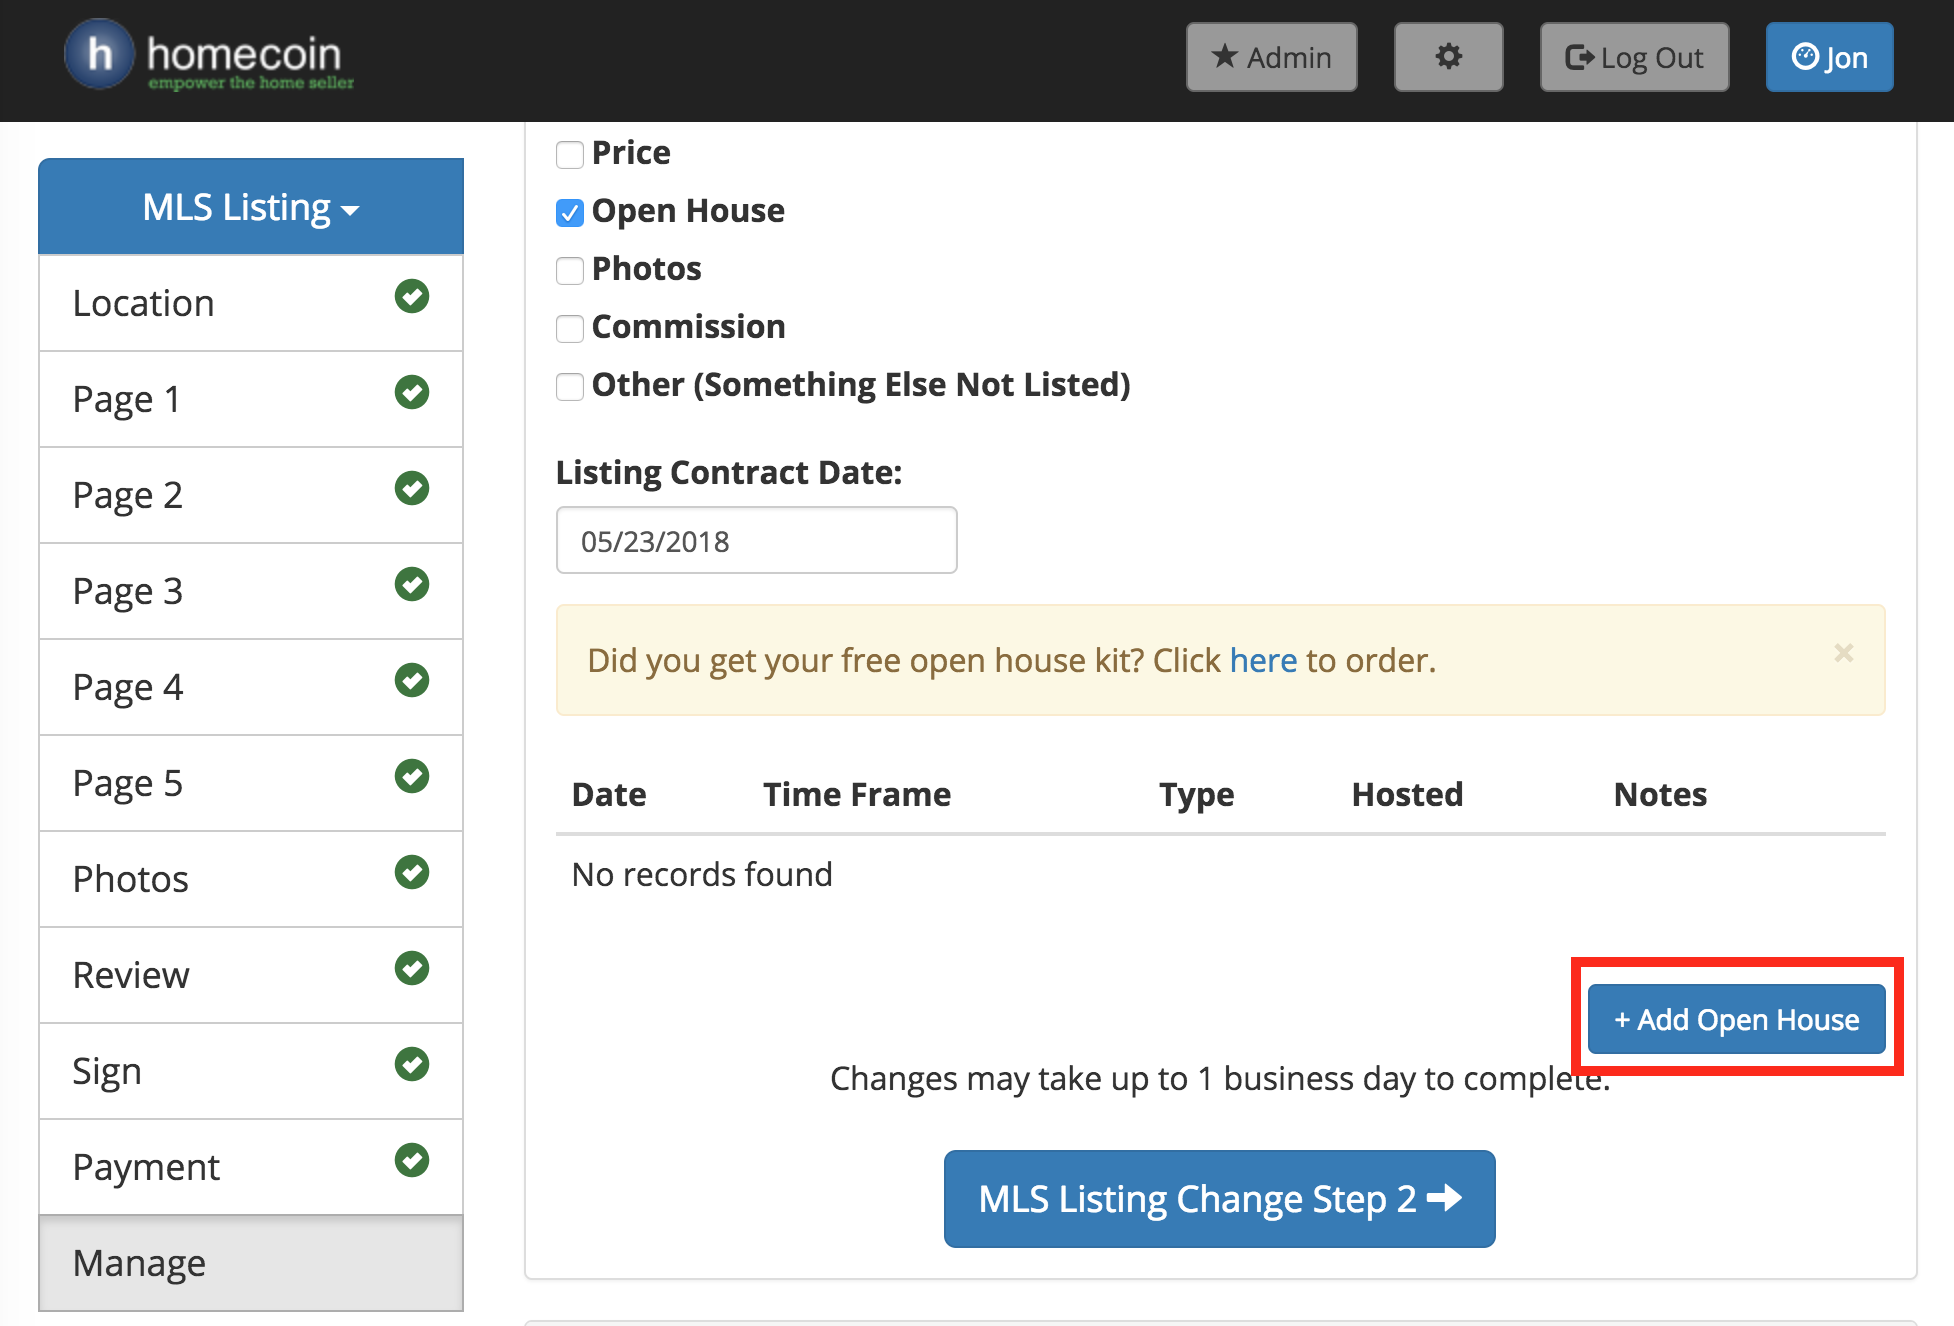Select the Manage sidebar item
The image size is (1954, 1326).
coord(251,1263)
